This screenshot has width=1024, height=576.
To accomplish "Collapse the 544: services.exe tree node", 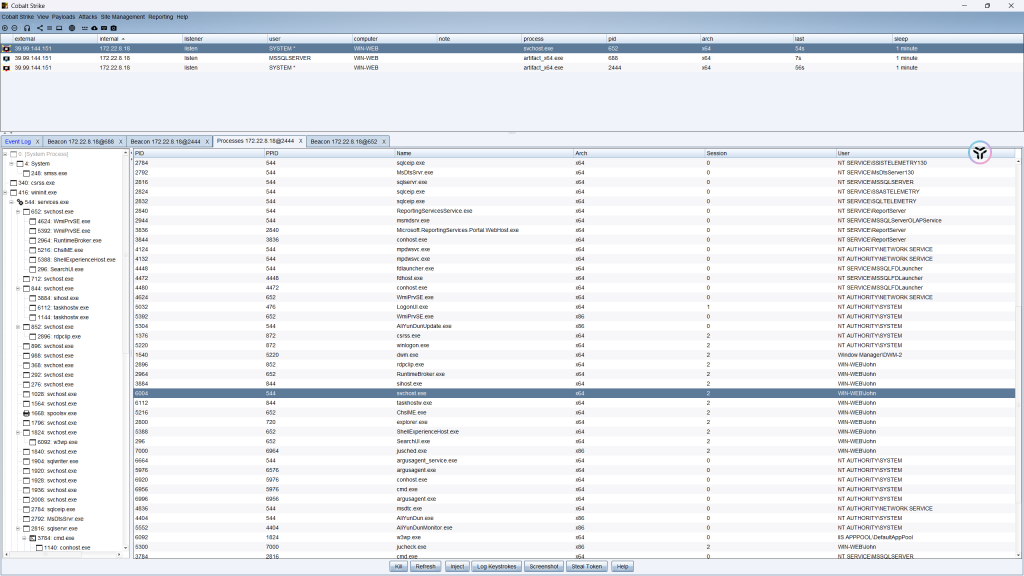I will point(12,202).
